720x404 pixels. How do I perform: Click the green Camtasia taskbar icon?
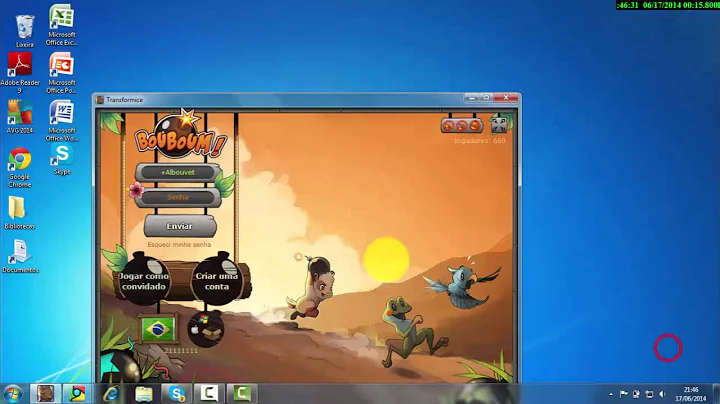(x=242, y=393)
